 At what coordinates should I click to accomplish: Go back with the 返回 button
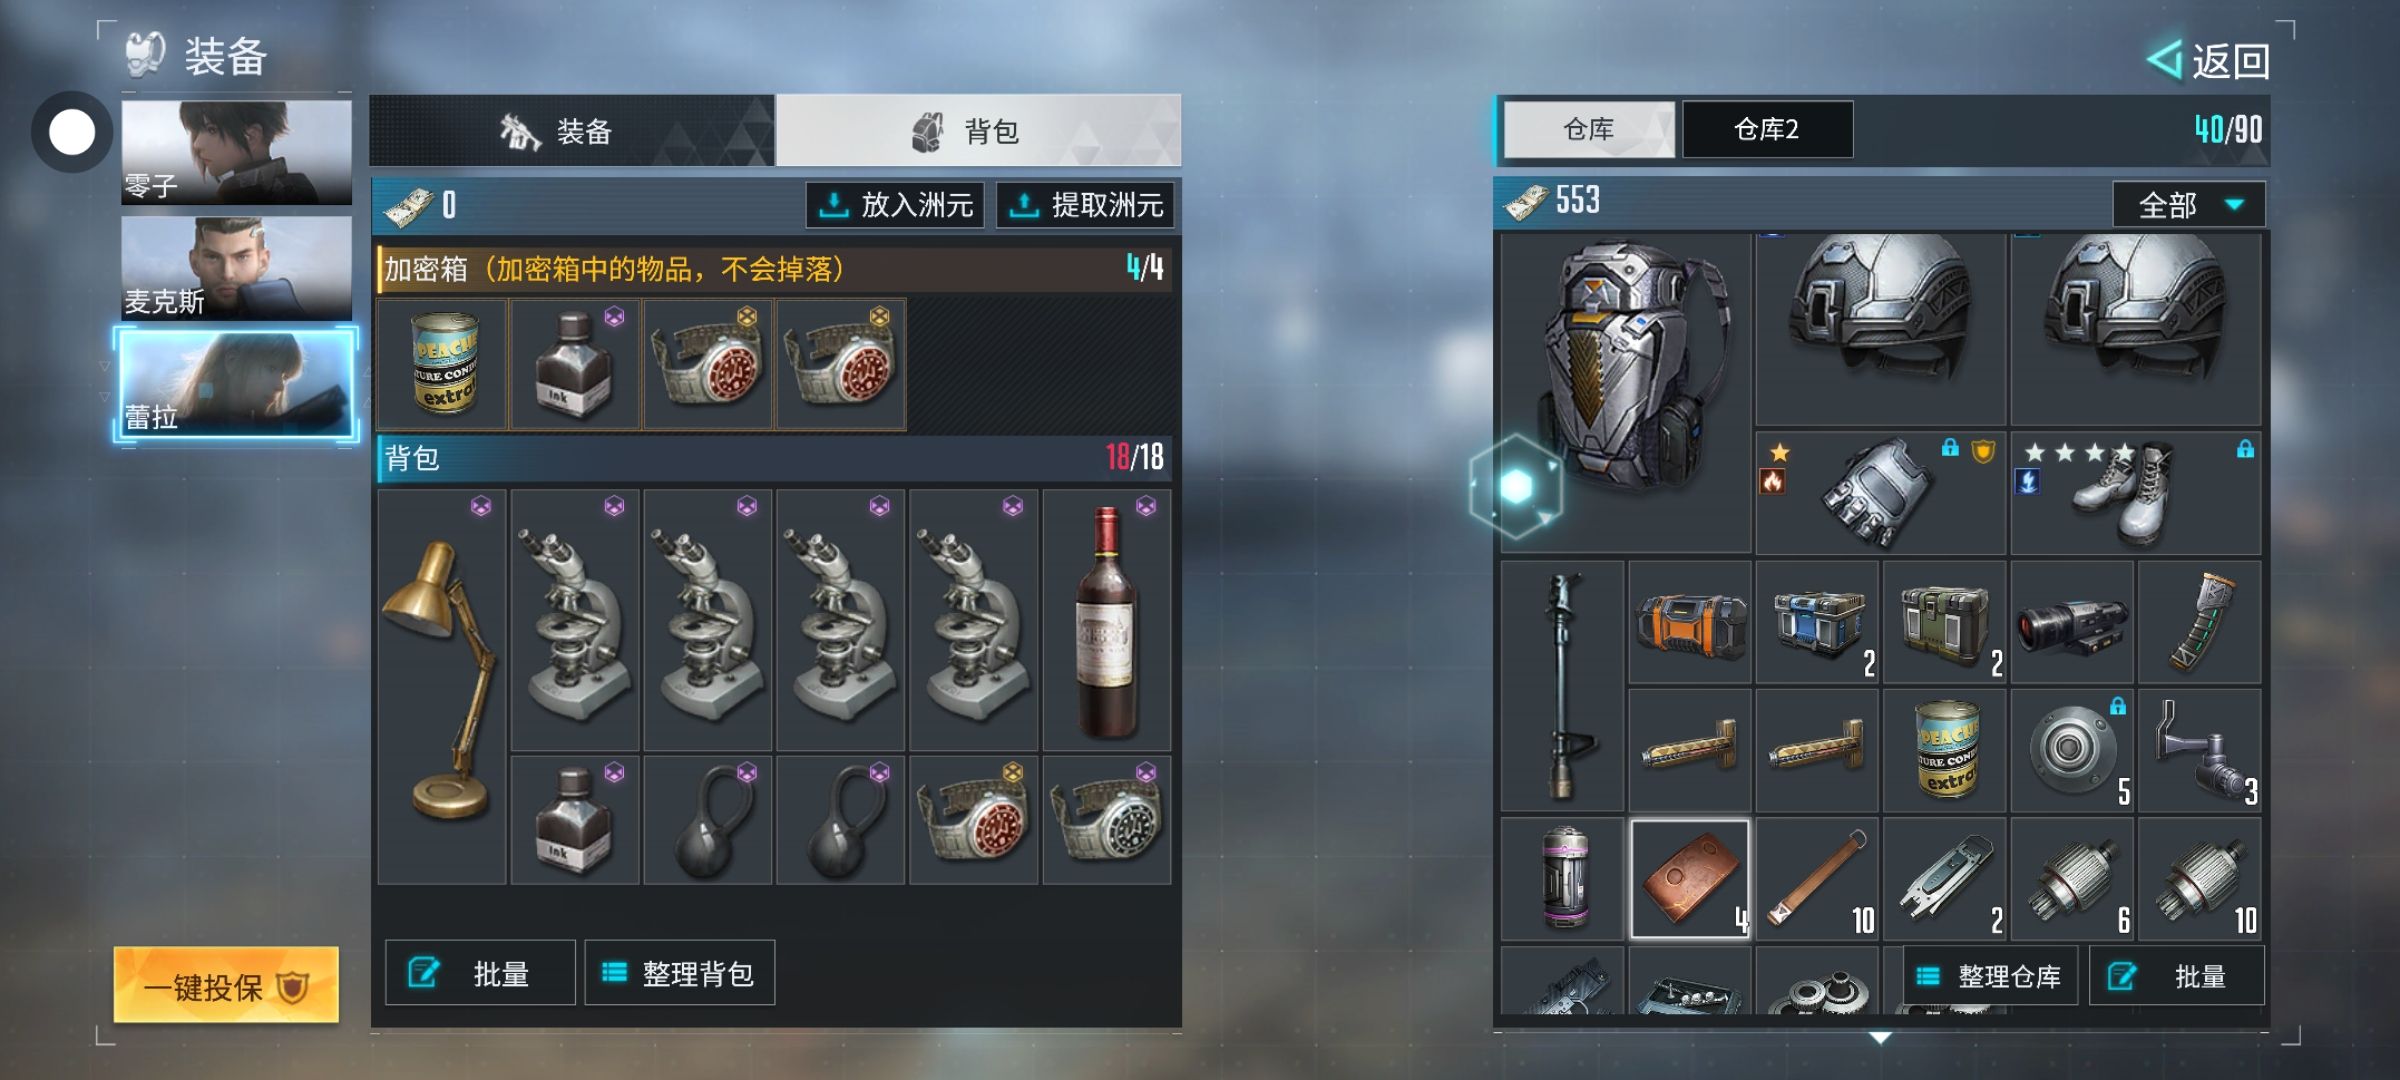pos(2208,61)
